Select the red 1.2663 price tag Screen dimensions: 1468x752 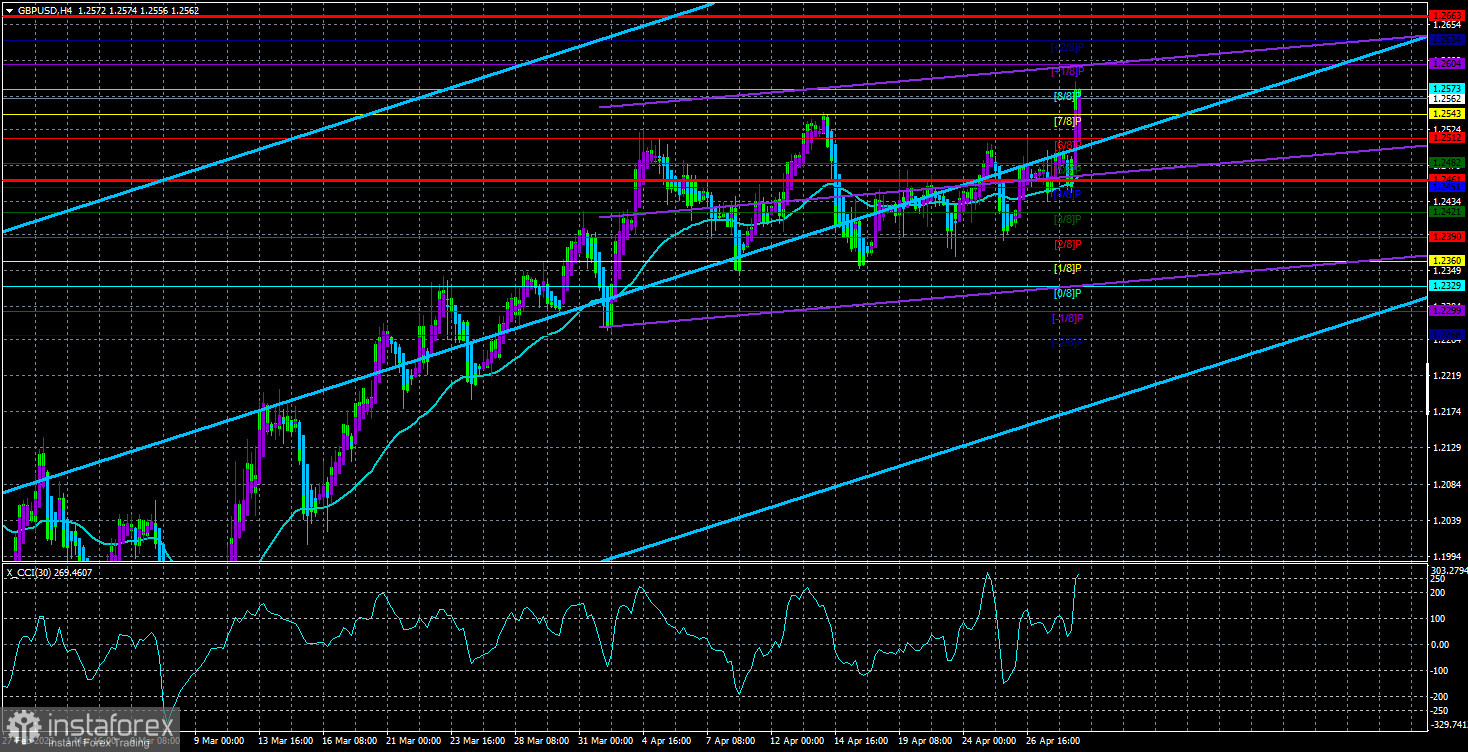point(1446,15)
